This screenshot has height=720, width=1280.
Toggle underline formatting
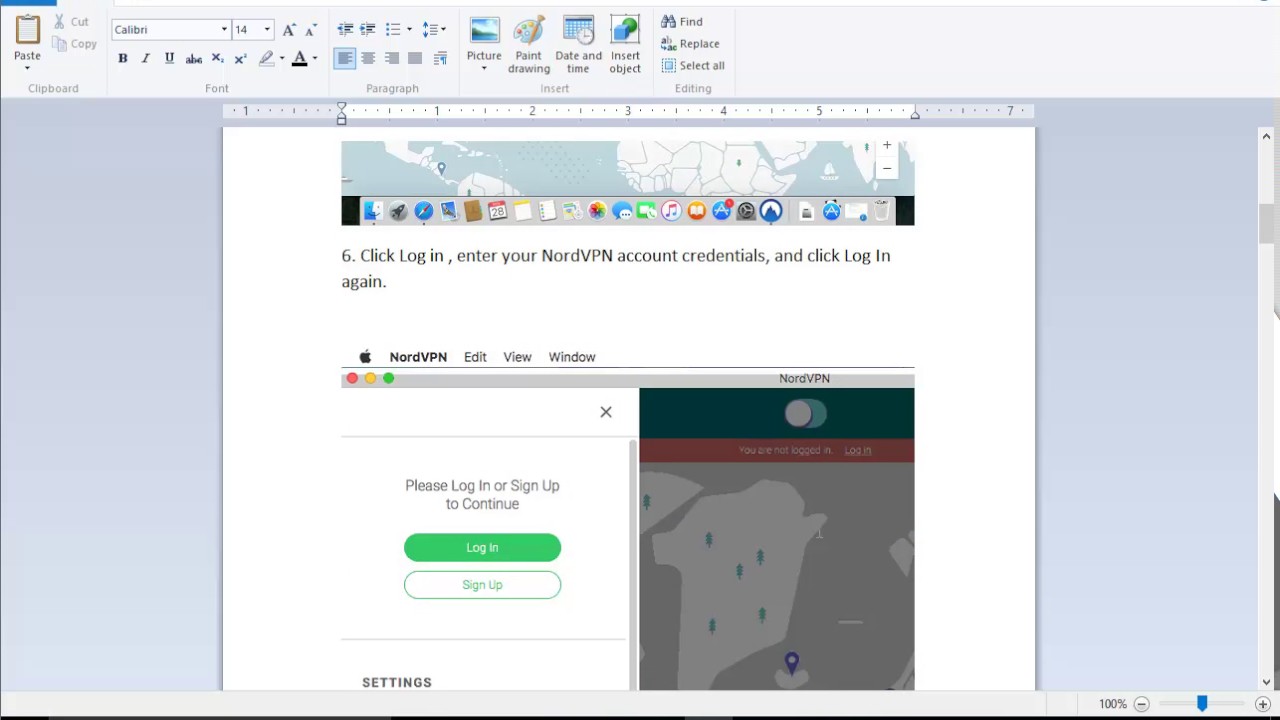click(169, 59)
